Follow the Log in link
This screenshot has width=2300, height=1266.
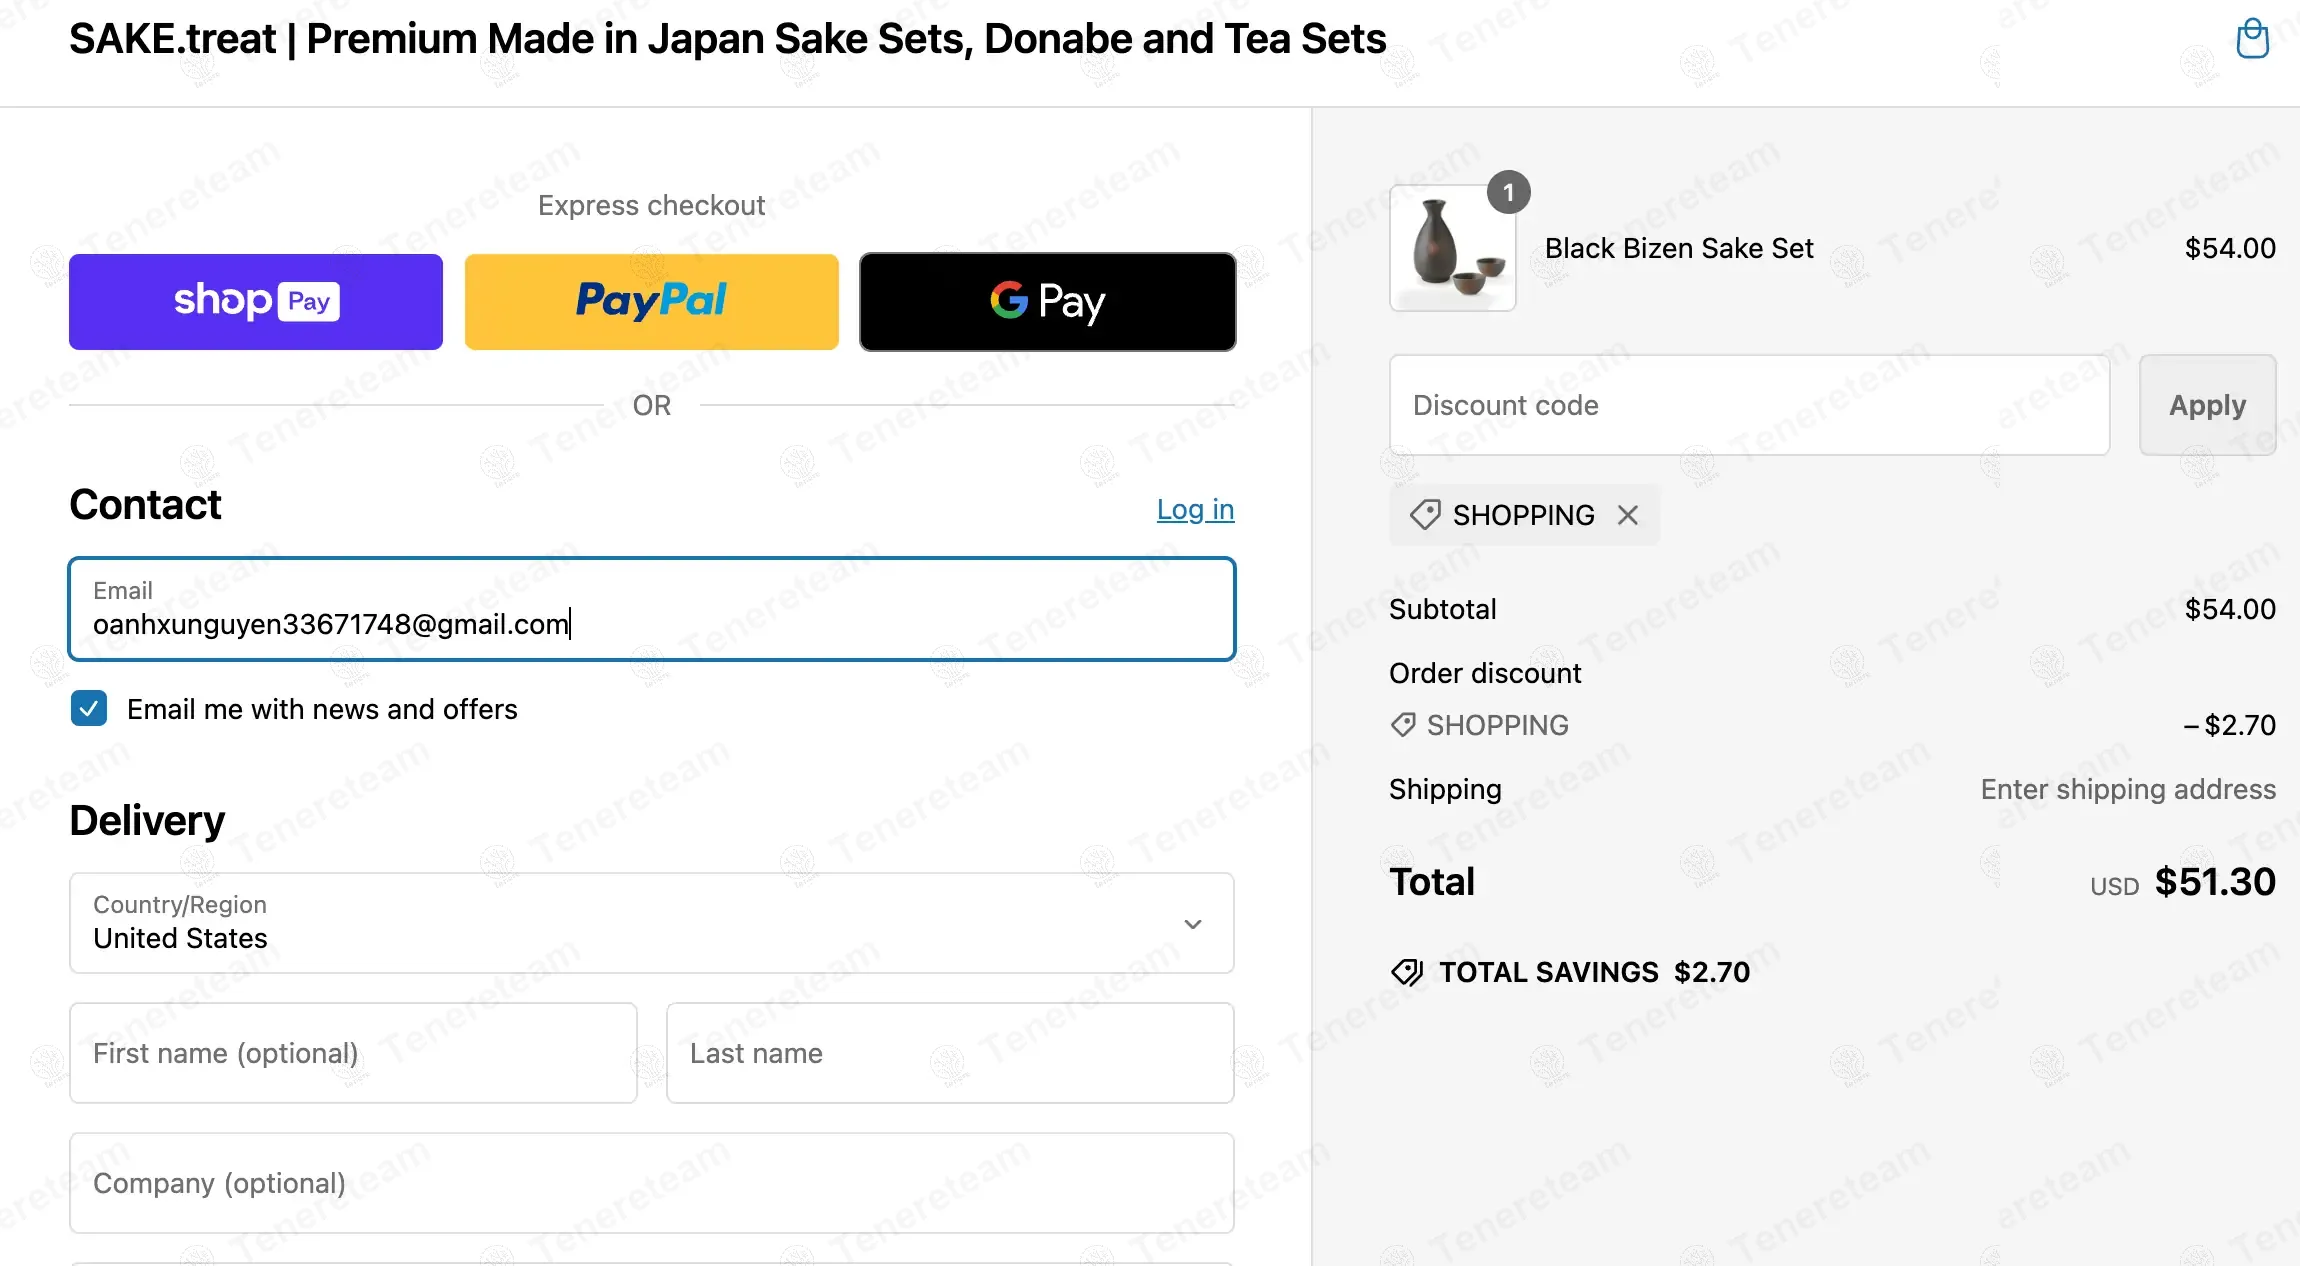point(1195,510)
